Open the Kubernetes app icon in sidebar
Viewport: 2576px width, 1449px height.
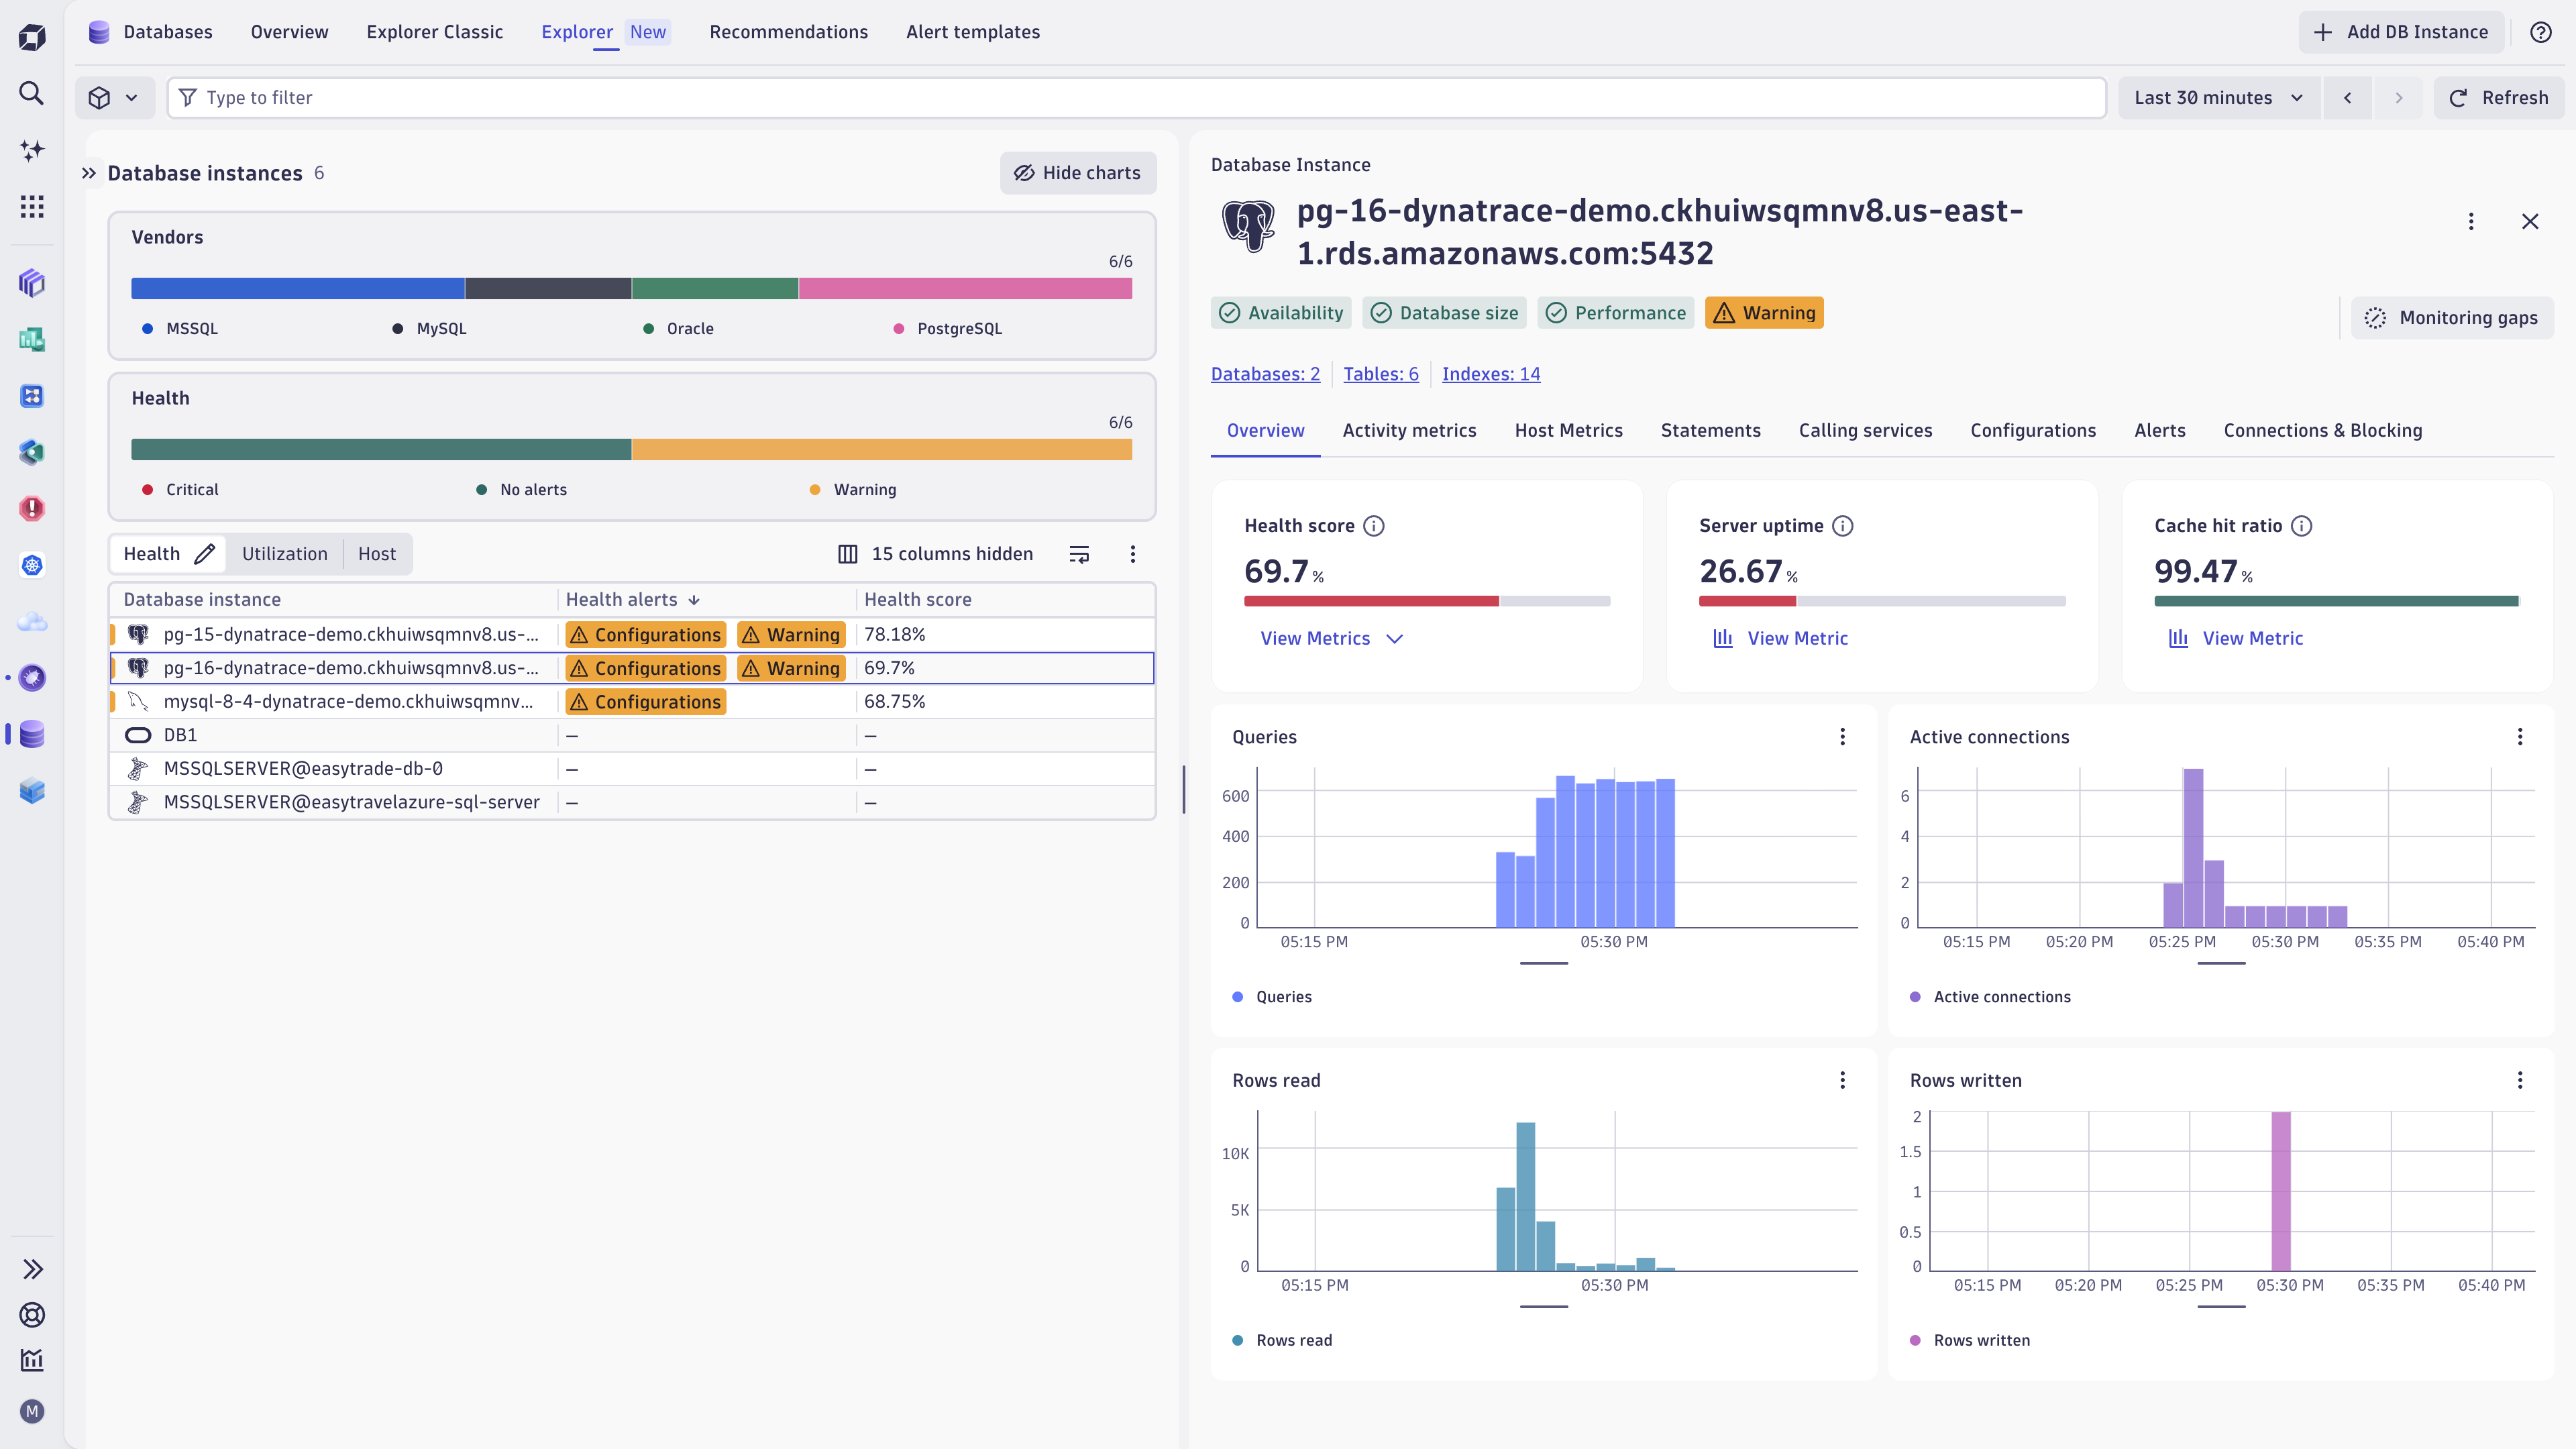32,565
